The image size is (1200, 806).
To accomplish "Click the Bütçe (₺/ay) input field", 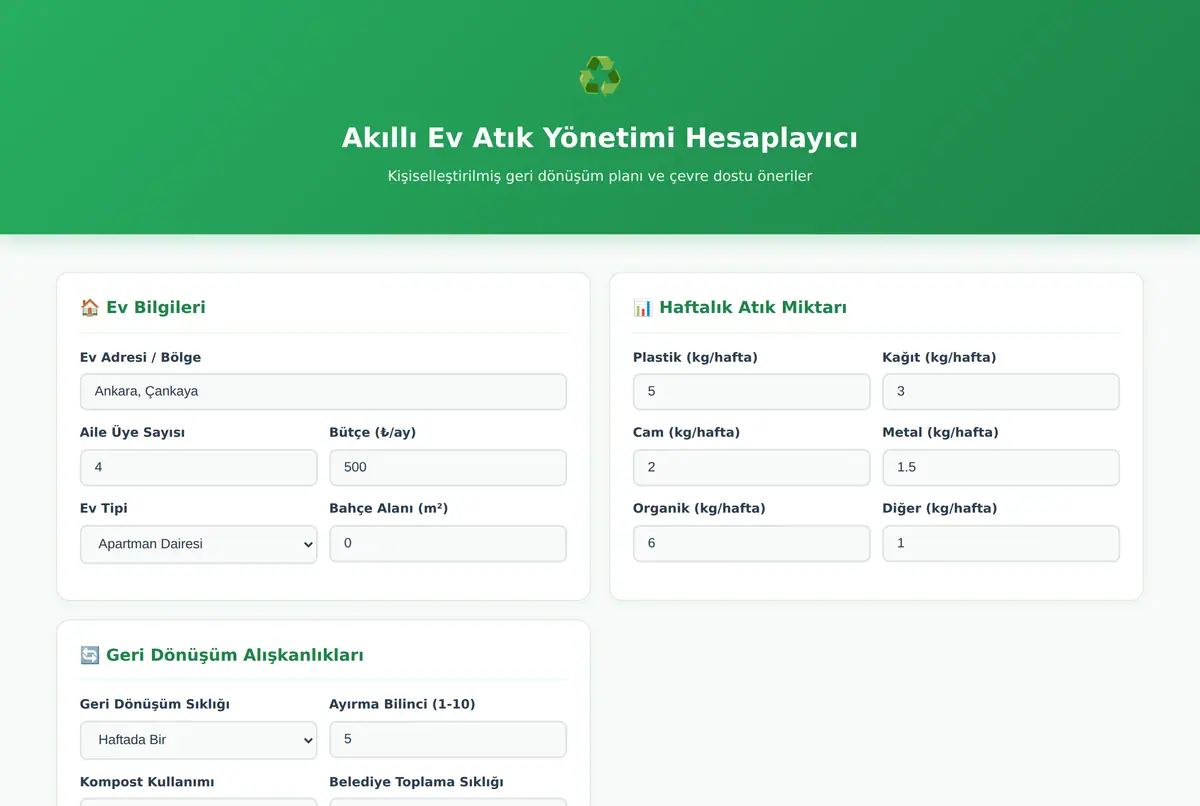I will click(448, 467).
